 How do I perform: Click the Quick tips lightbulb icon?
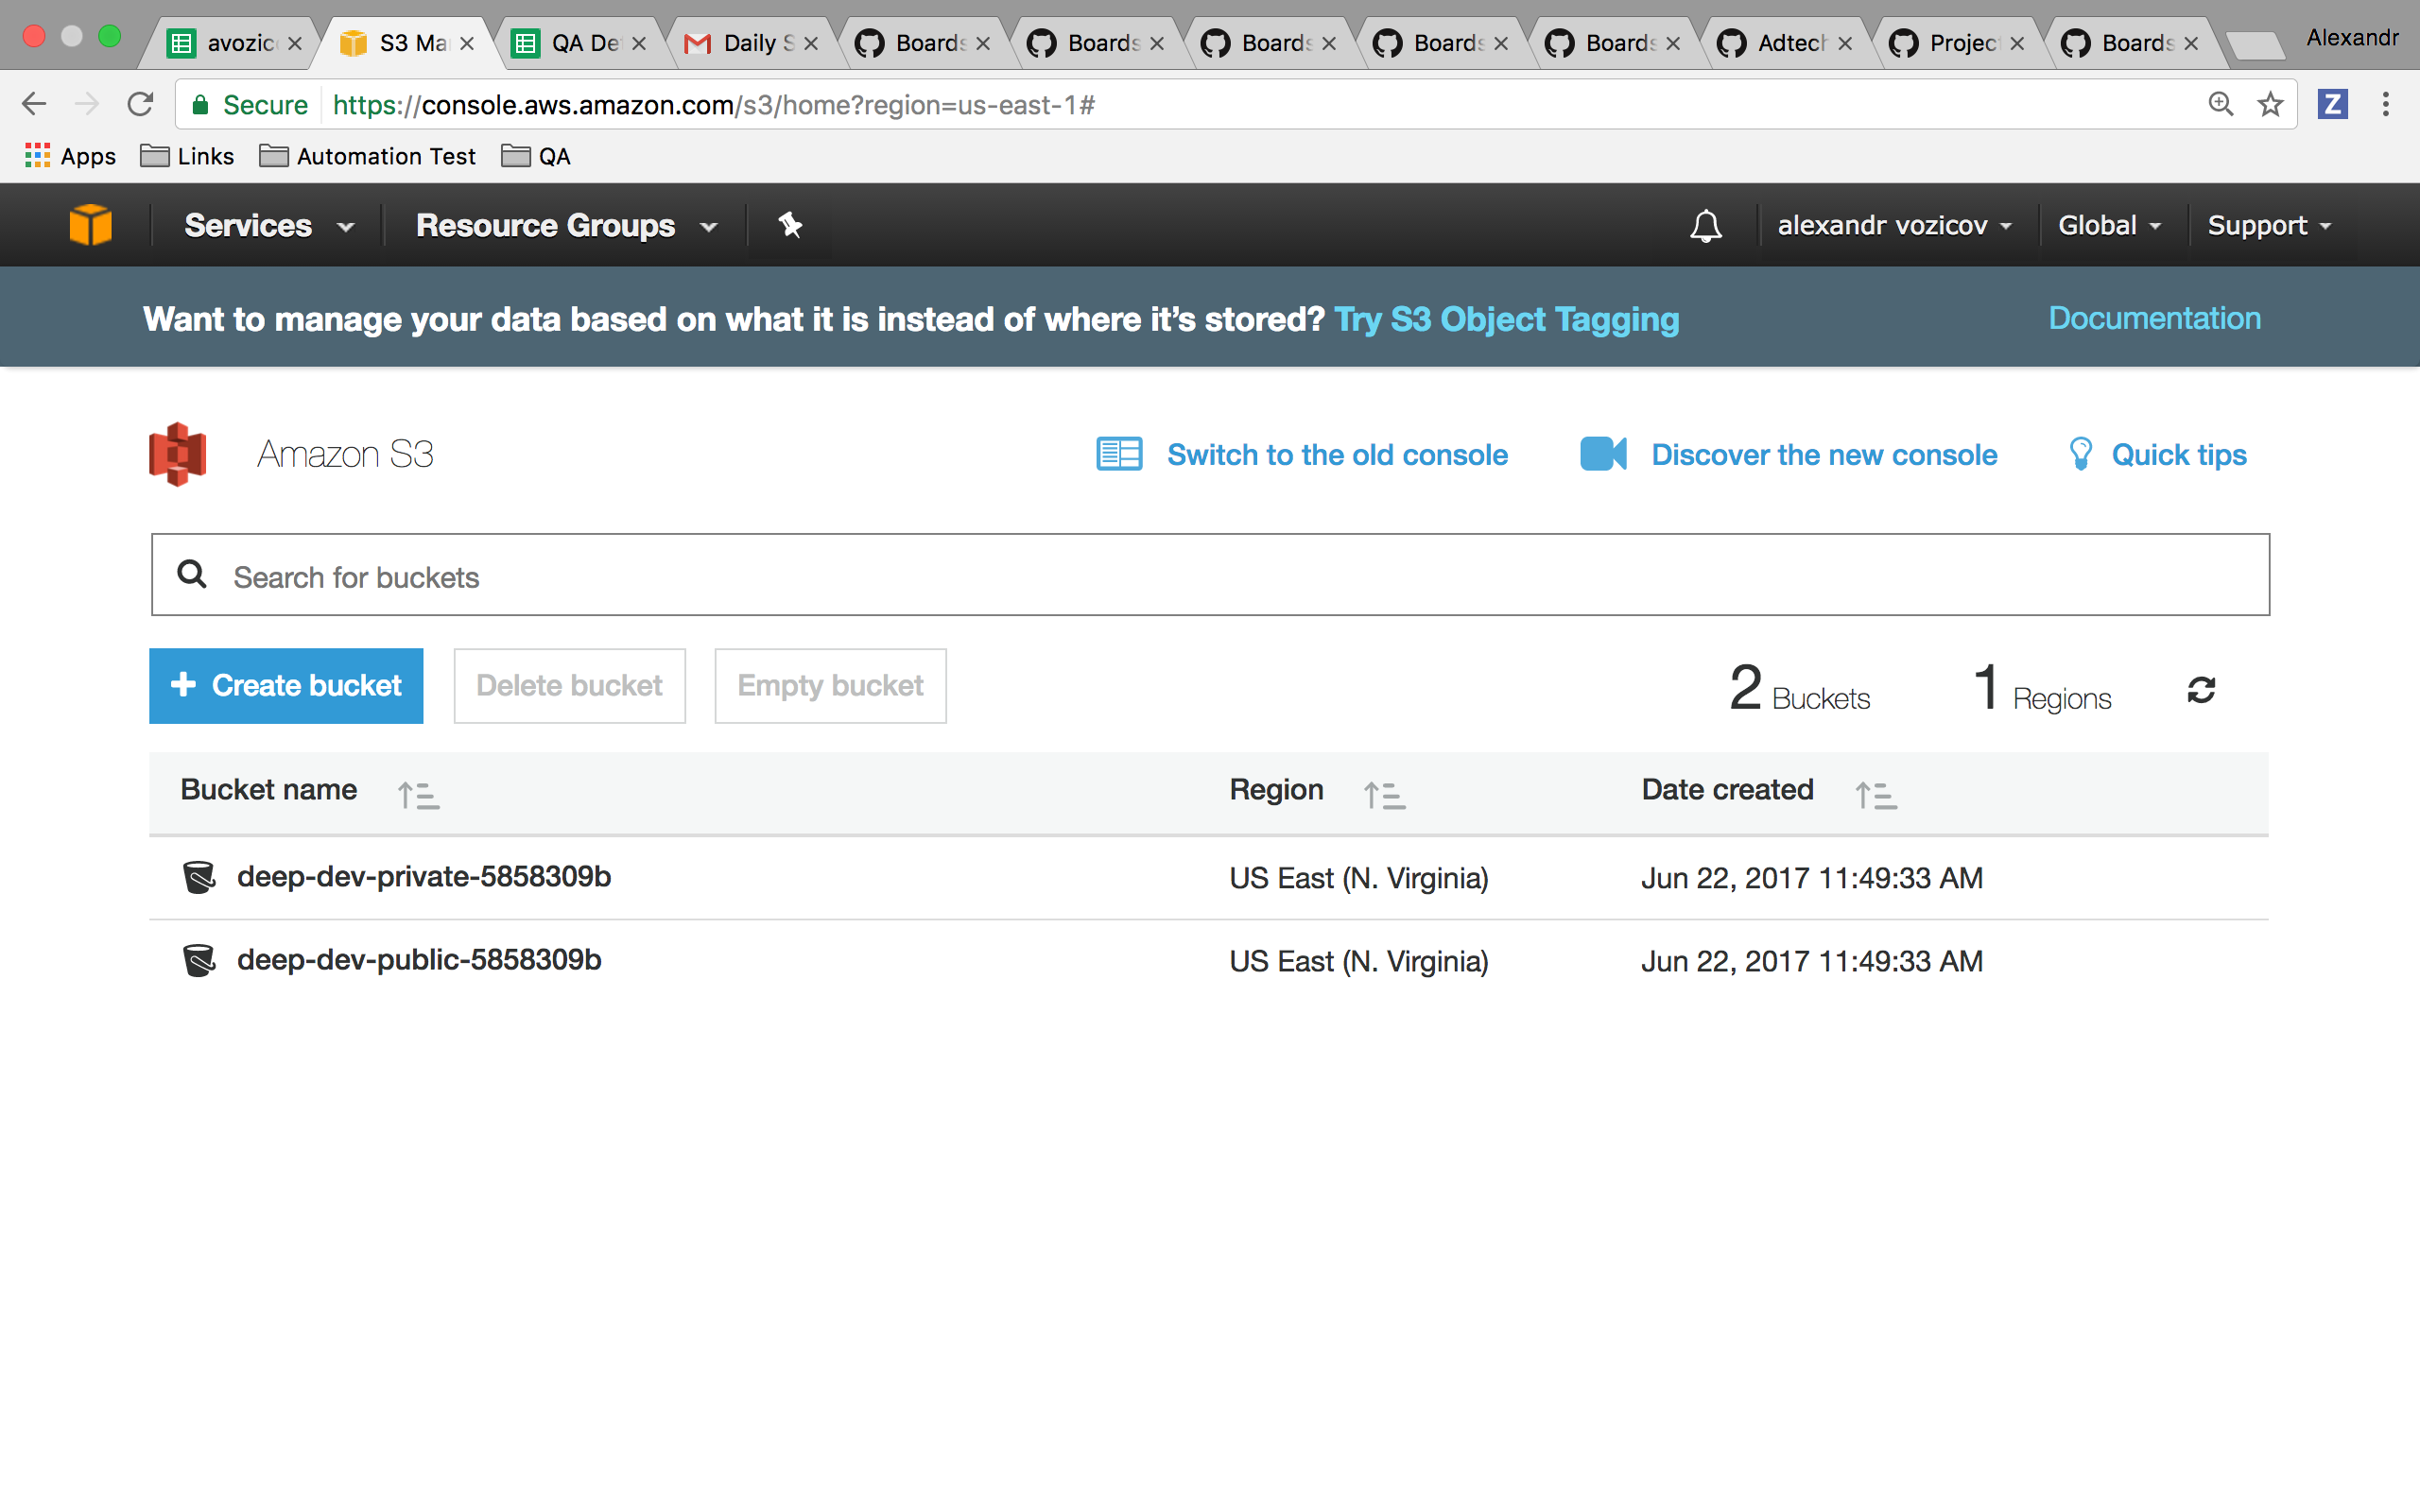pos(2082,453)
